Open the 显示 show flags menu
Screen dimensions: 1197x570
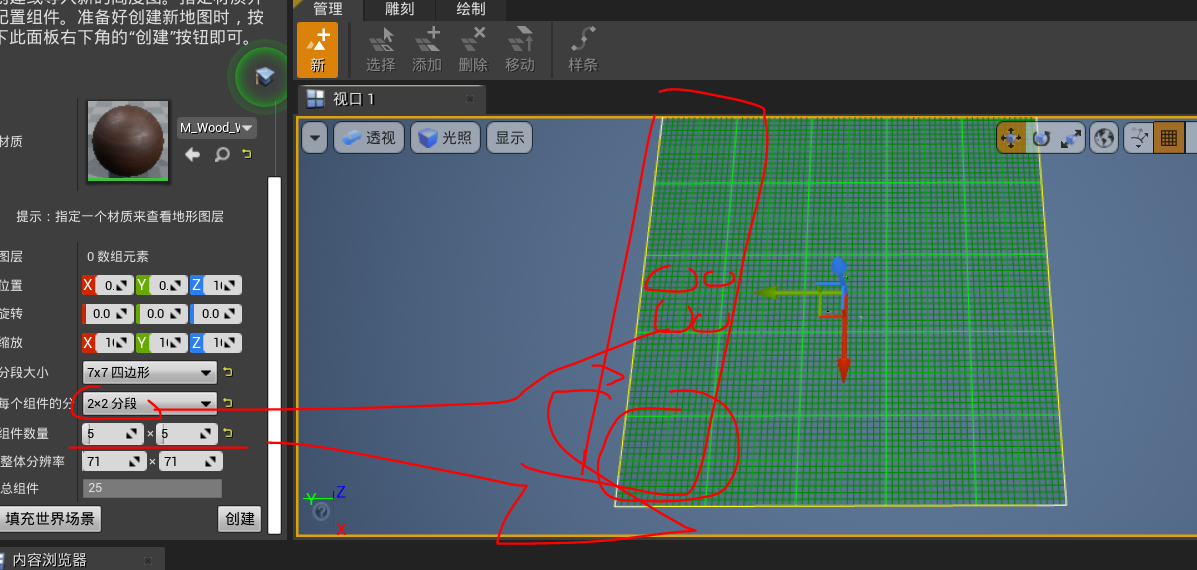click(510, 137)
